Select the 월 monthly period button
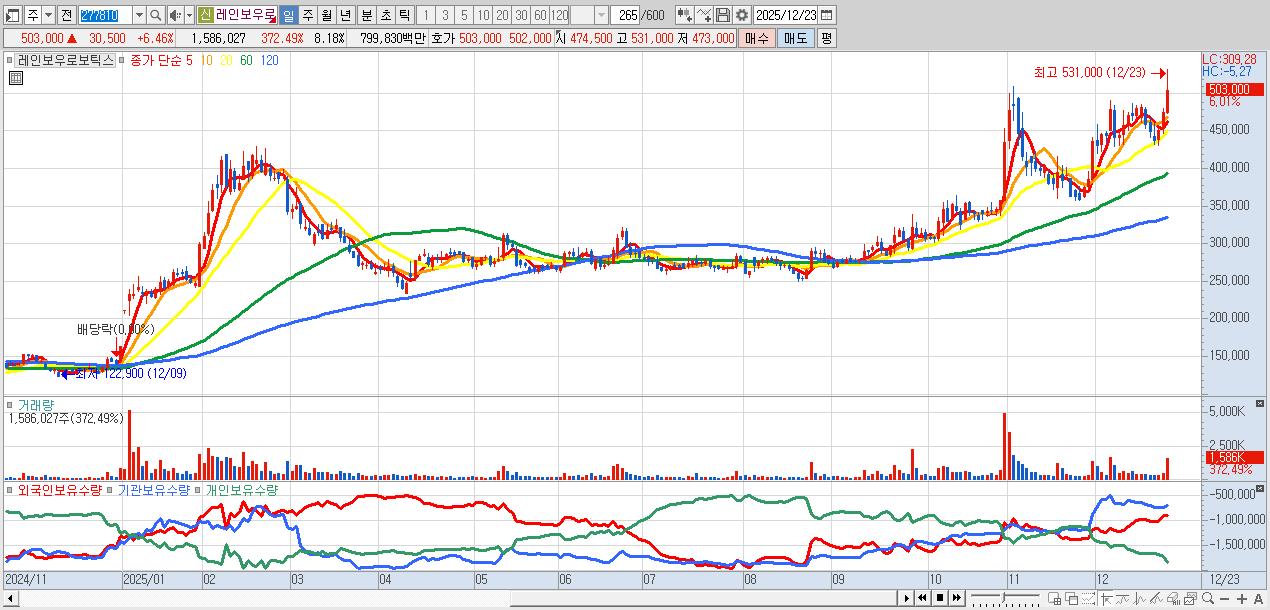1270x610 pixels. coord(327,15)
